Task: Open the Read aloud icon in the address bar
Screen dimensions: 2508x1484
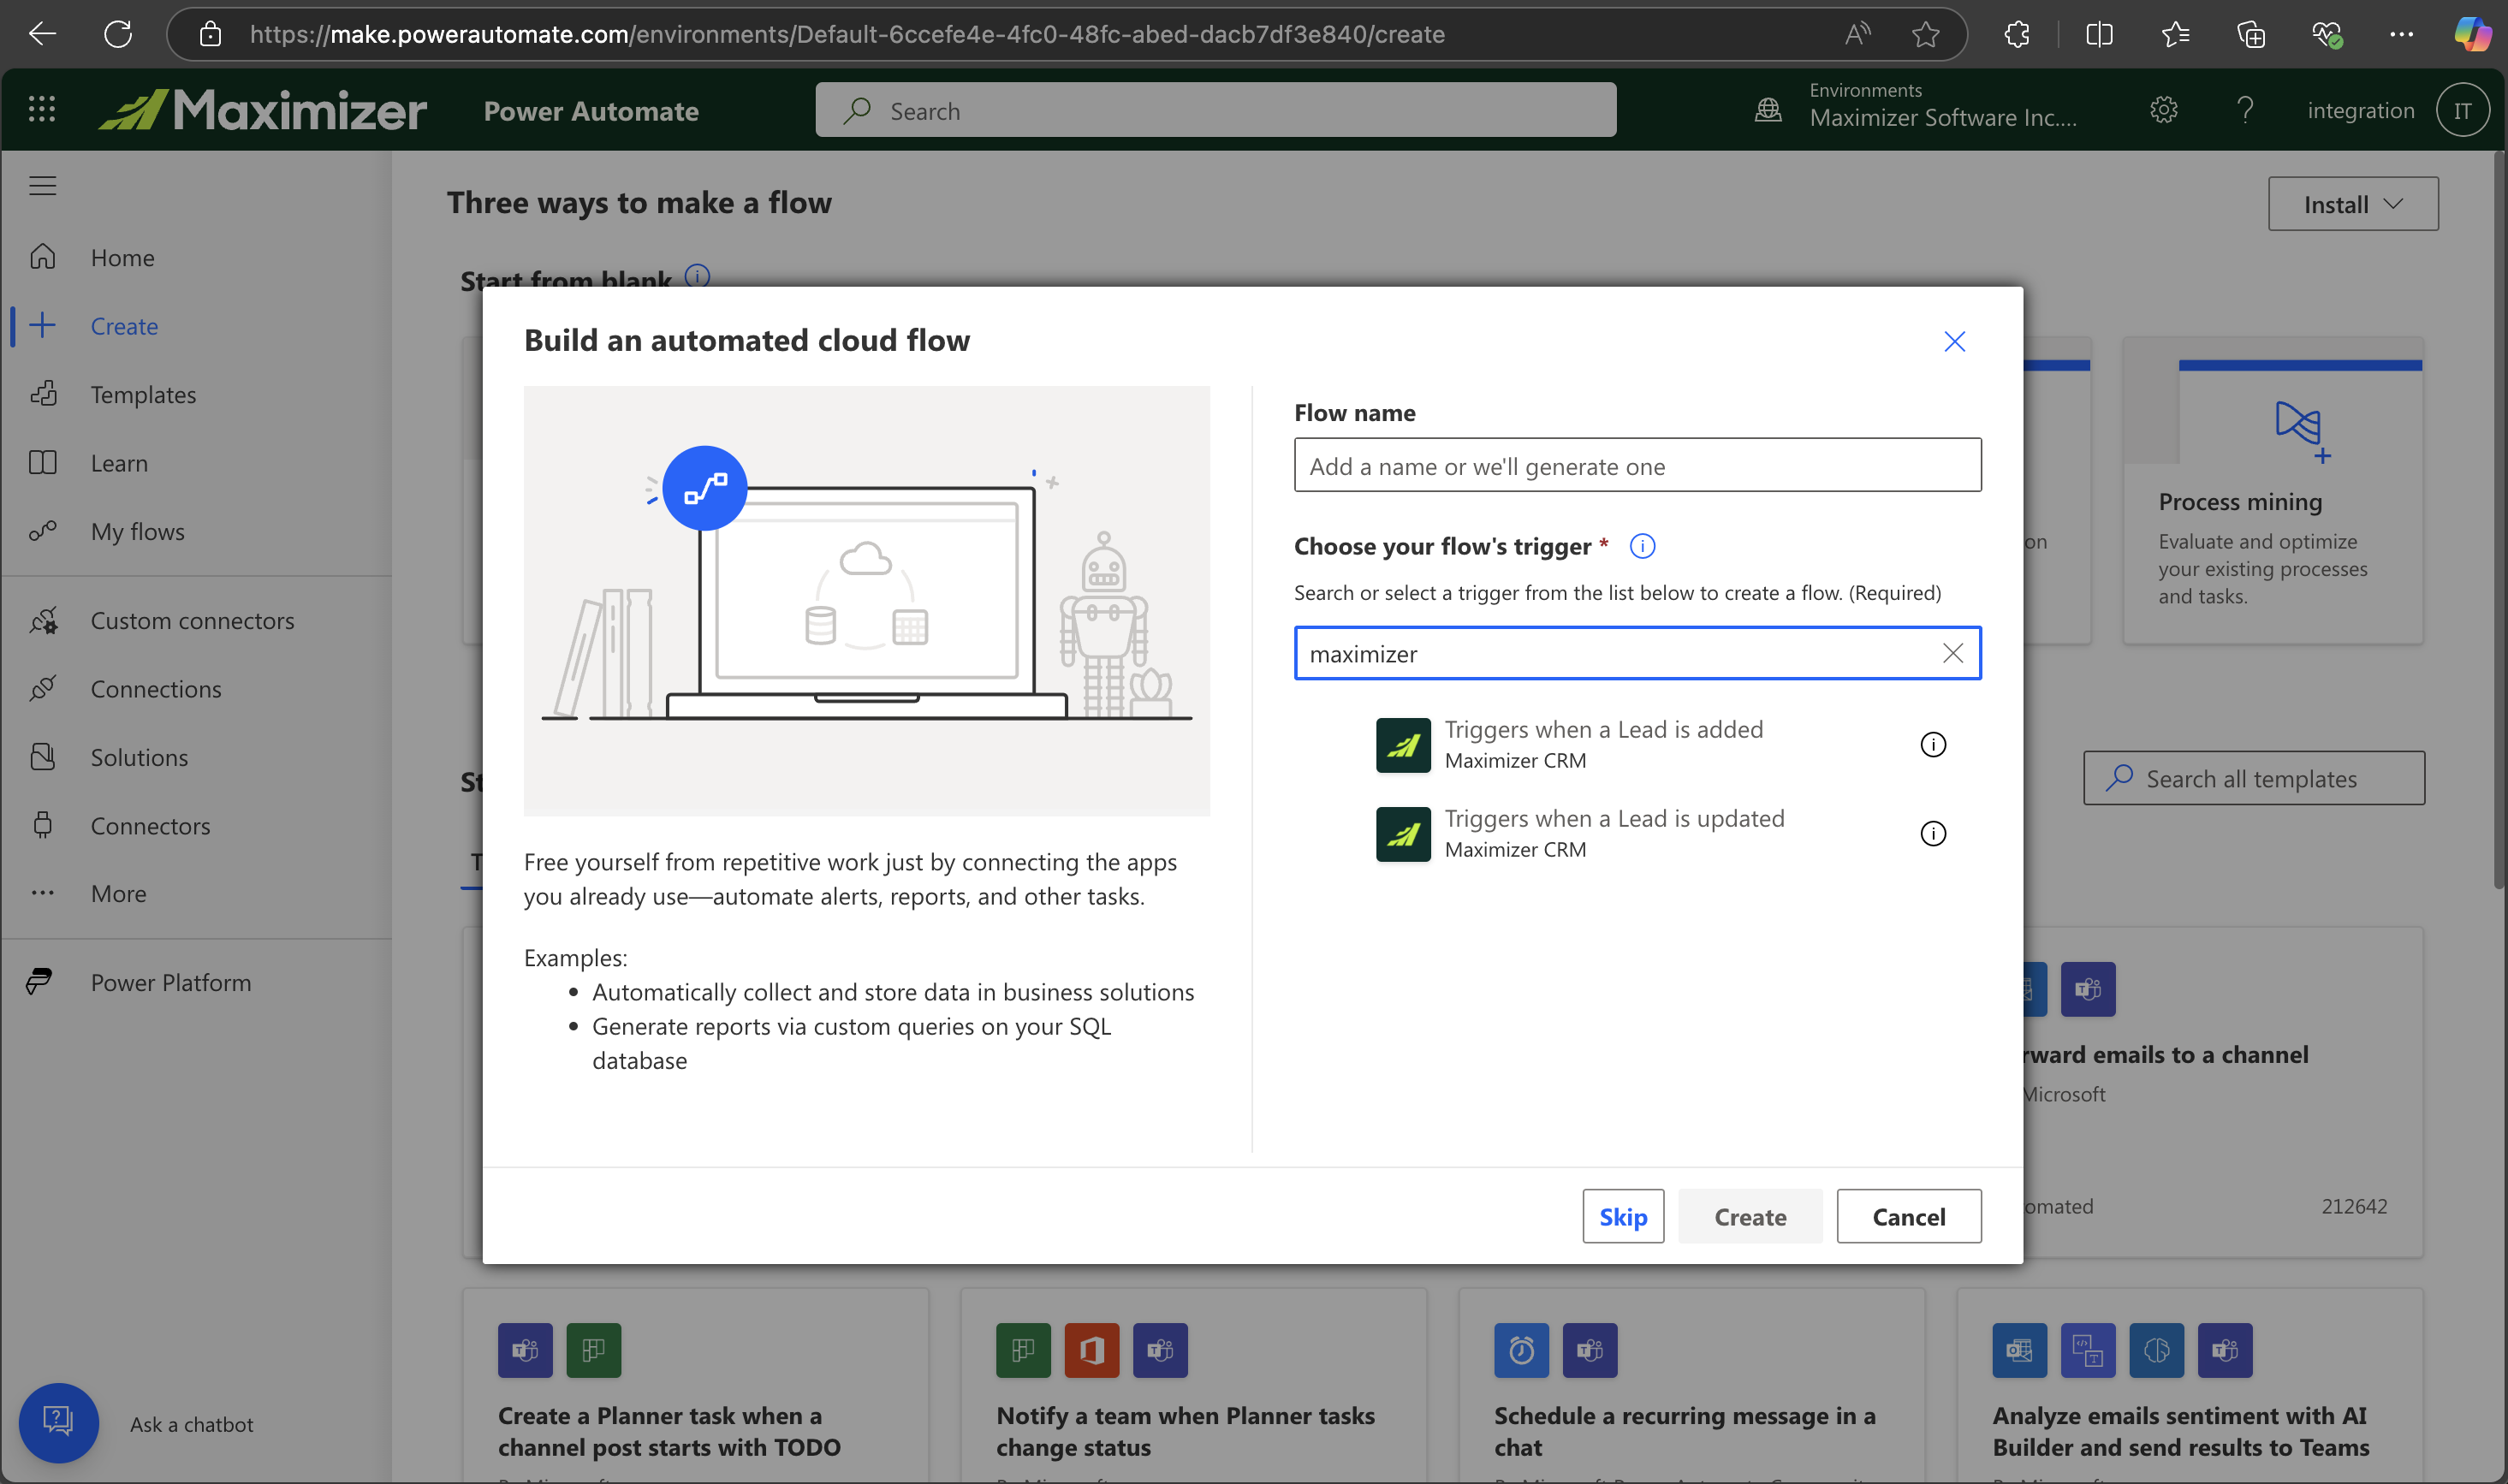Action: click(x=1857, y=34)
